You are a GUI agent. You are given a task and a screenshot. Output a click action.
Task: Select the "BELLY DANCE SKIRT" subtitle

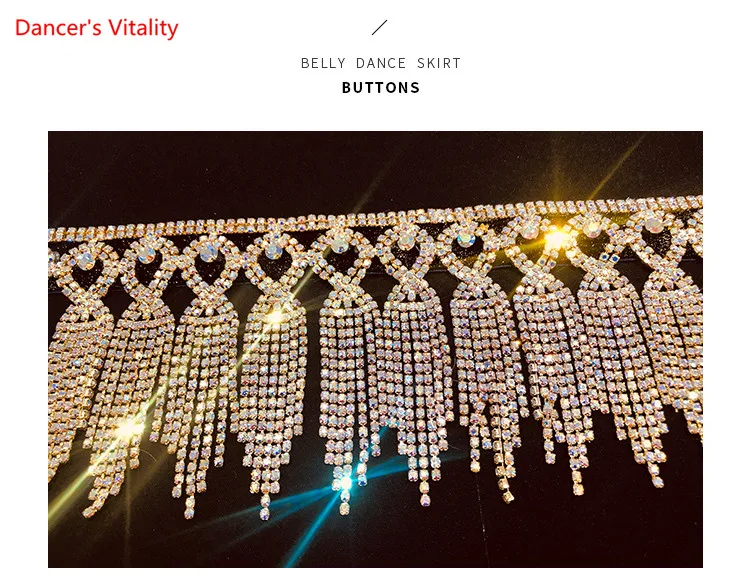point(381,63)
